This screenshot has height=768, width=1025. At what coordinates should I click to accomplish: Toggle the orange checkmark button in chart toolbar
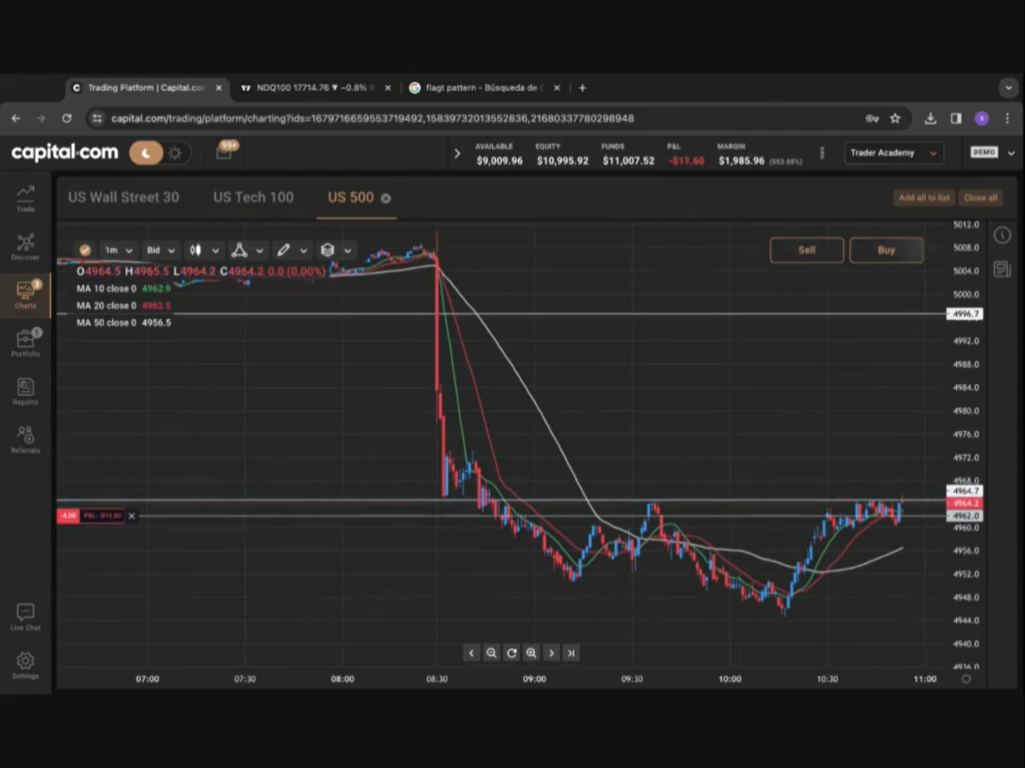click(85, 250)
